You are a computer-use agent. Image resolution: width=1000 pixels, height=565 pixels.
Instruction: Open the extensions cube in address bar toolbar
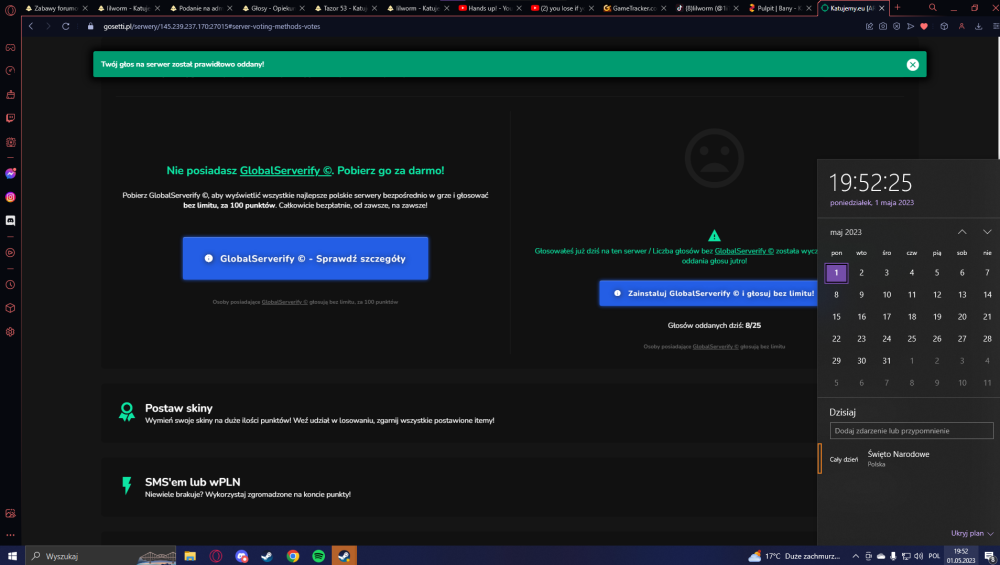point(944,26)
